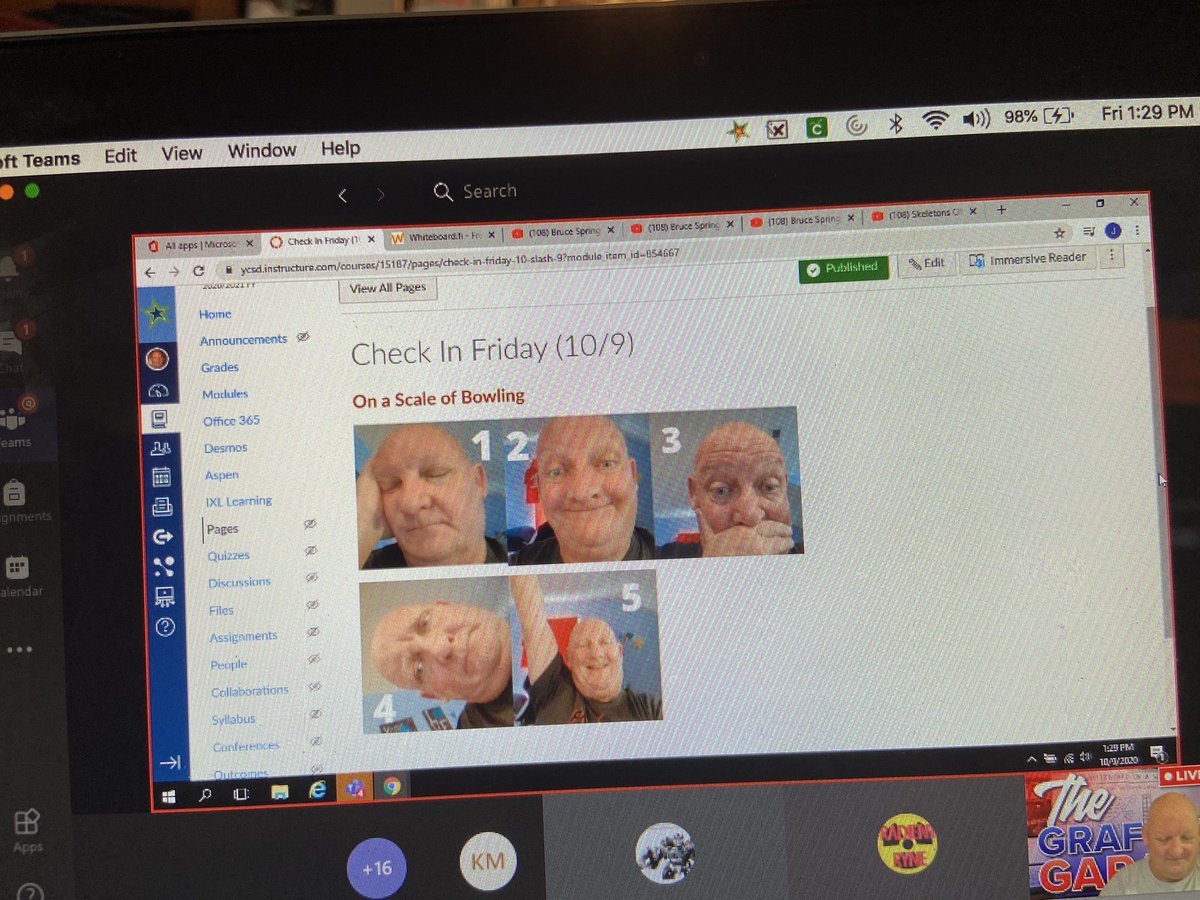Viewport: 1200px width, 900px height.
Task: Open Chrome from the Windows taskbar
Action: click(391, 787)
